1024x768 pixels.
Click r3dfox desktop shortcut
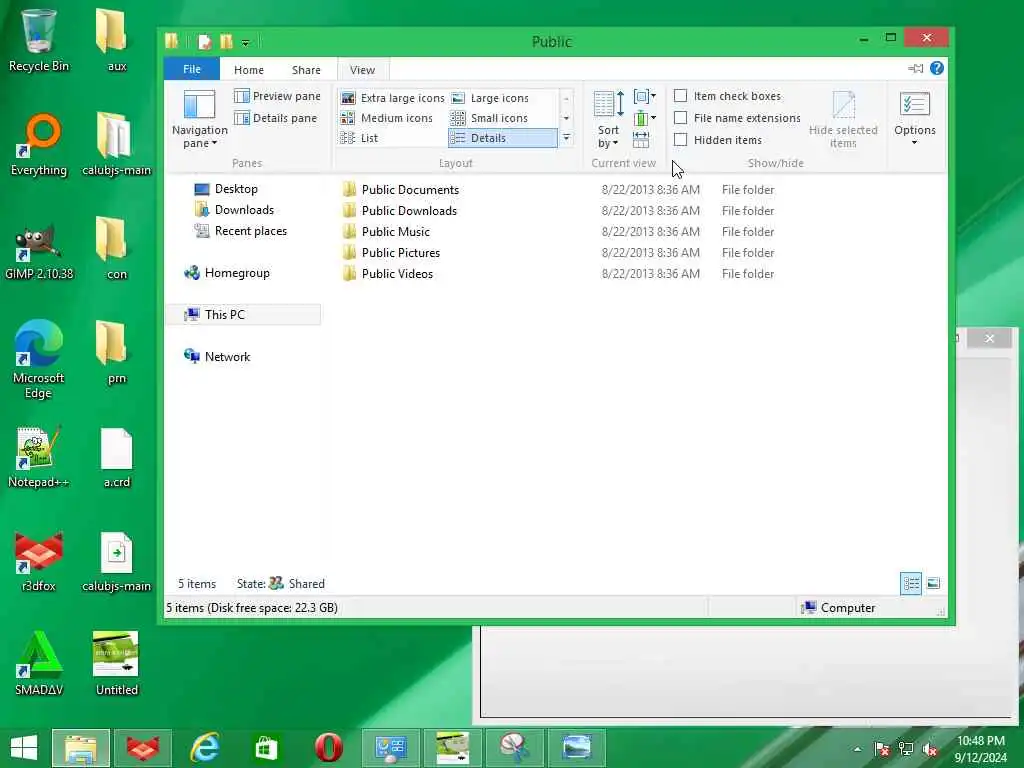pyautogui.click(x=39, y=562)
